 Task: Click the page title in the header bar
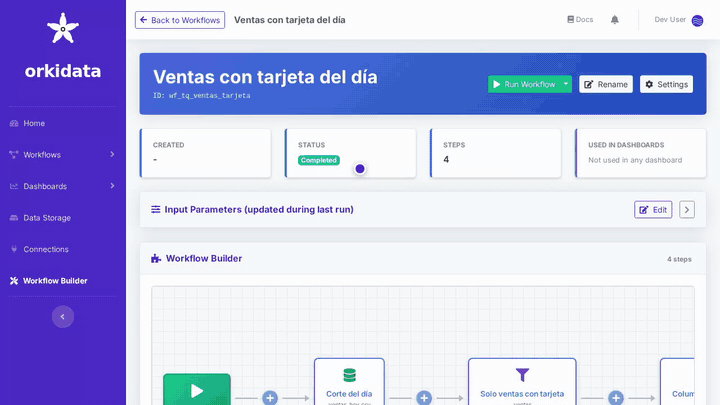coord(290,20)
